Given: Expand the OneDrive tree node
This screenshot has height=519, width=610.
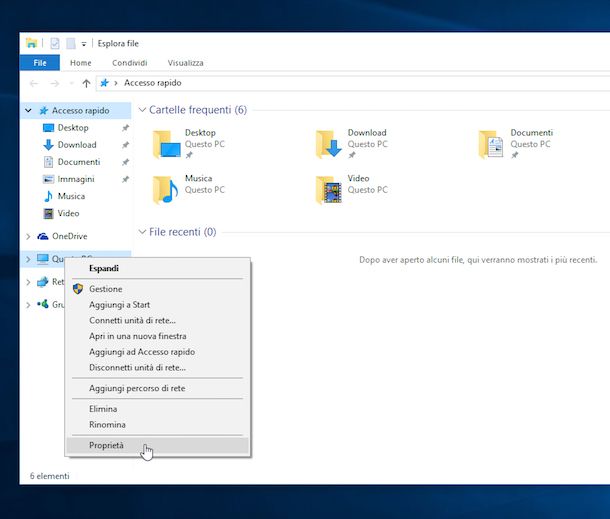Looking at the screenshot, I should point(28,236).
